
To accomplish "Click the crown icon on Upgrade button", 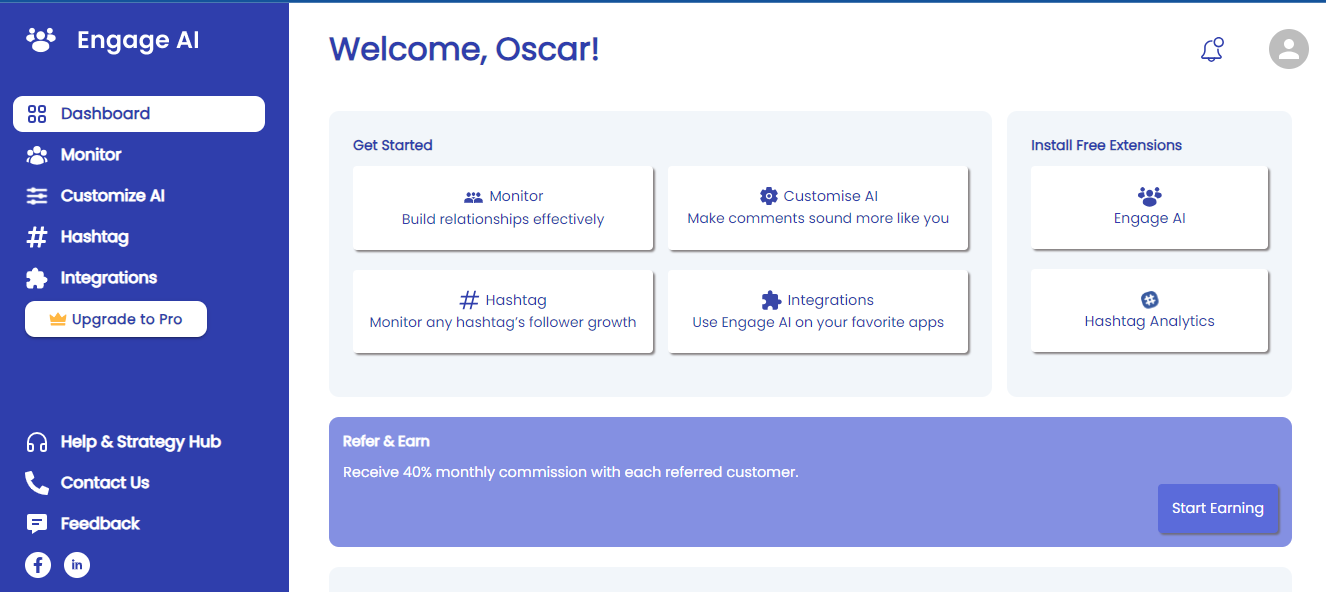I will (57, 320).
